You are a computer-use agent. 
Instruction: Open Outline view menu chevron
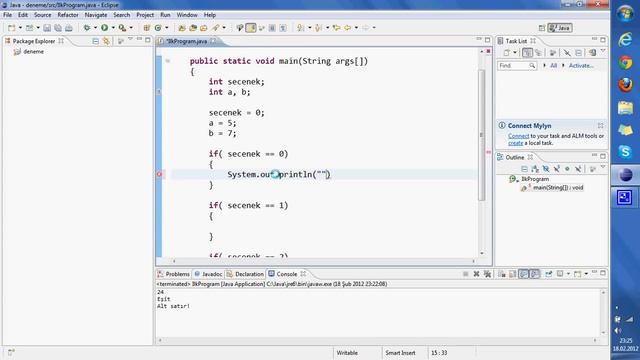tap(603, 167)
